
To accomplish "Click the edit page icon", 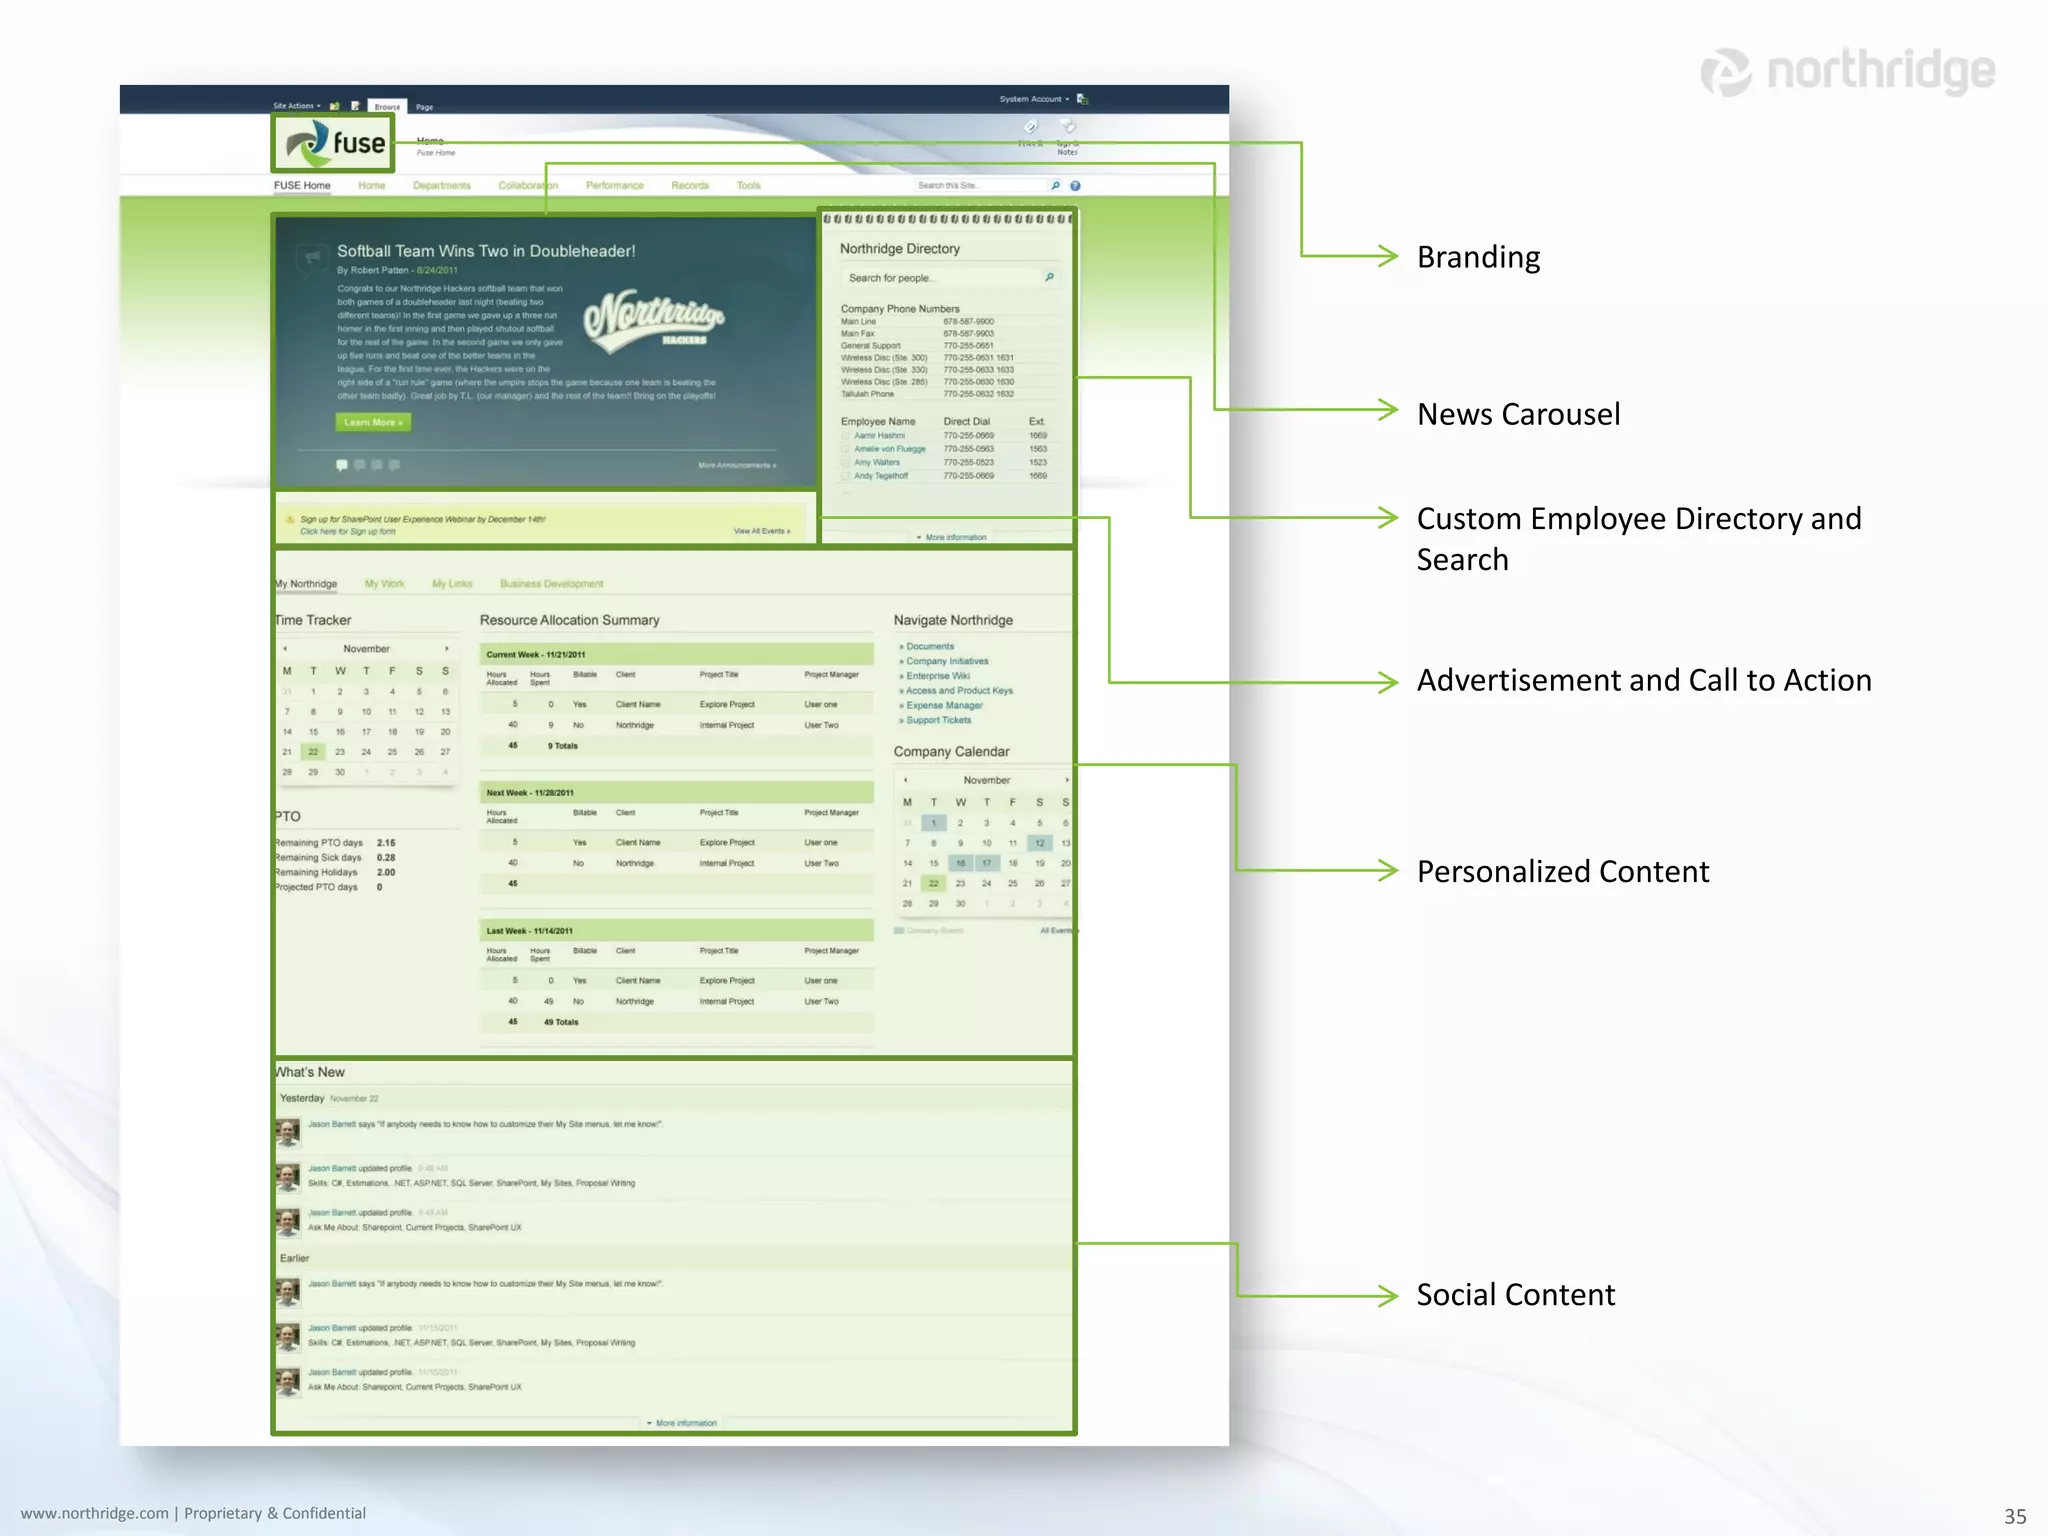I will [355, 105].
